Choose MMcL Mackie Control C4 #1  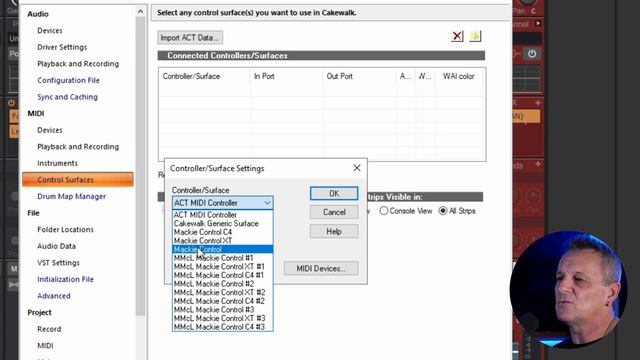[x=222, y=275]
